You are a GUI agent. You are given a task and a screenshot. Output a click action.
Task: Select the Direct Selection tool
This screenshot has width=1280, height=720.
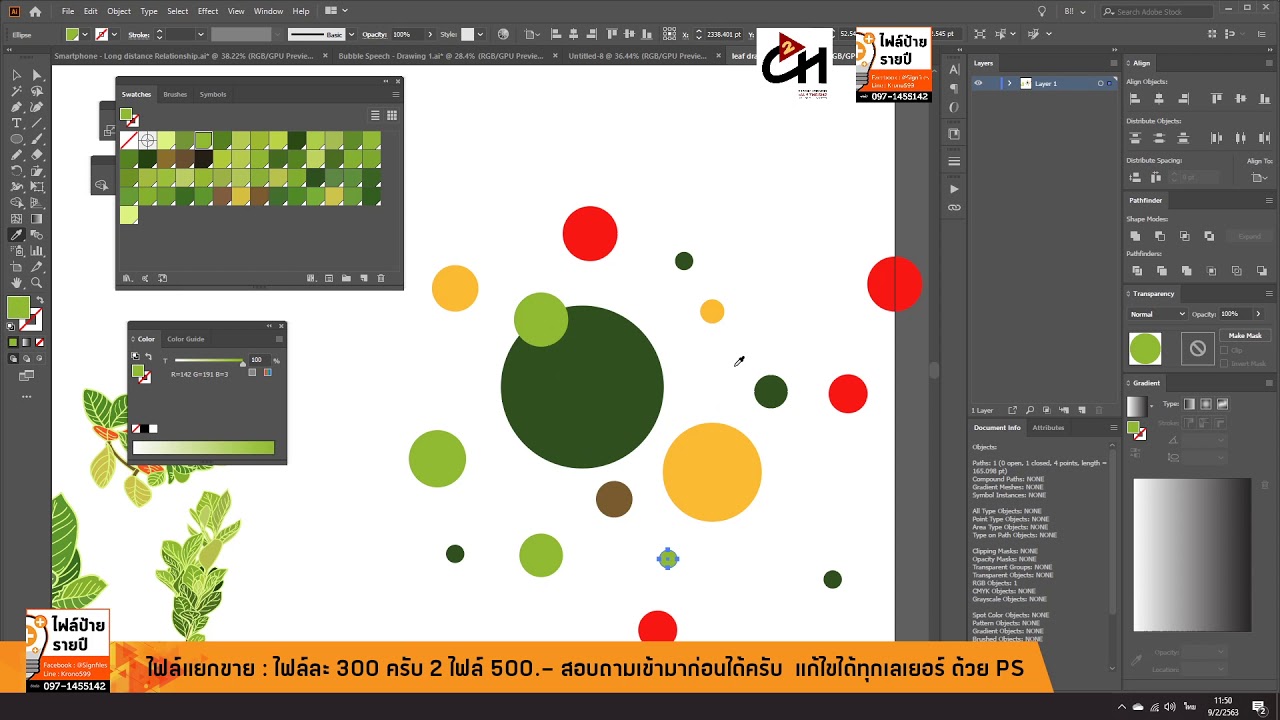pos(37,75)
